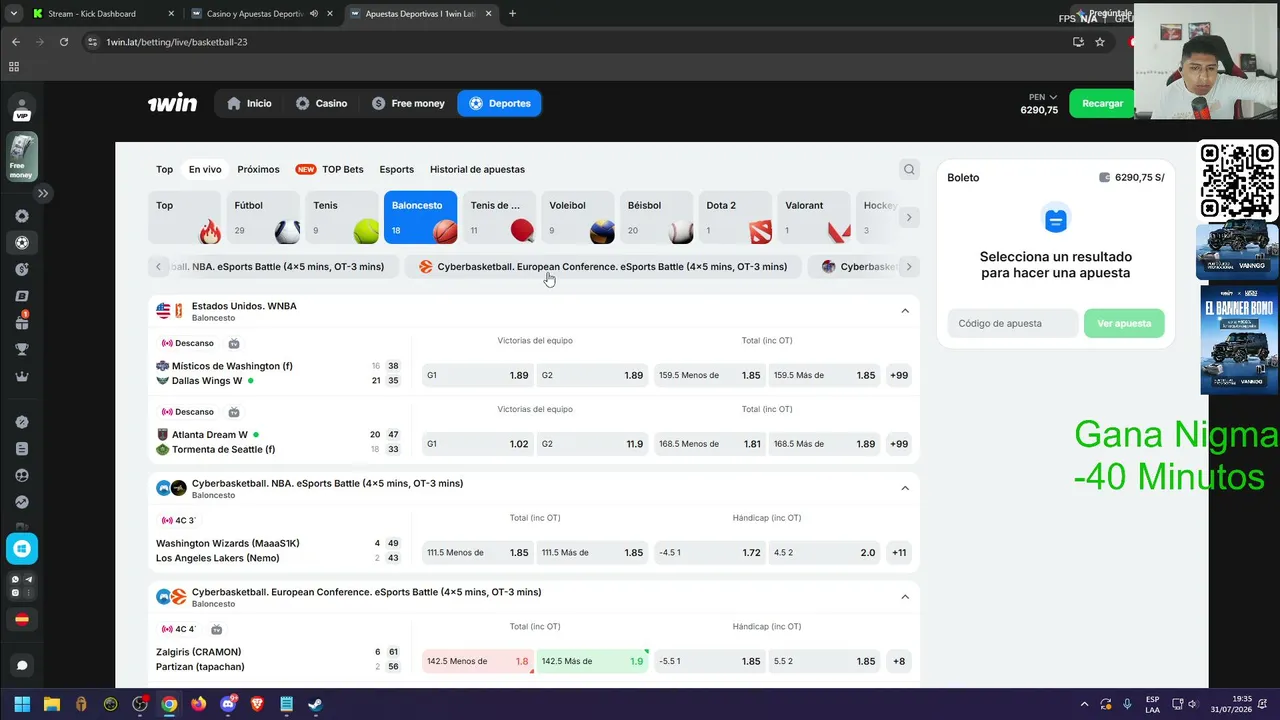
Task: Open Discord from the Windows taskbar
Action: click(x=228, y=704)
